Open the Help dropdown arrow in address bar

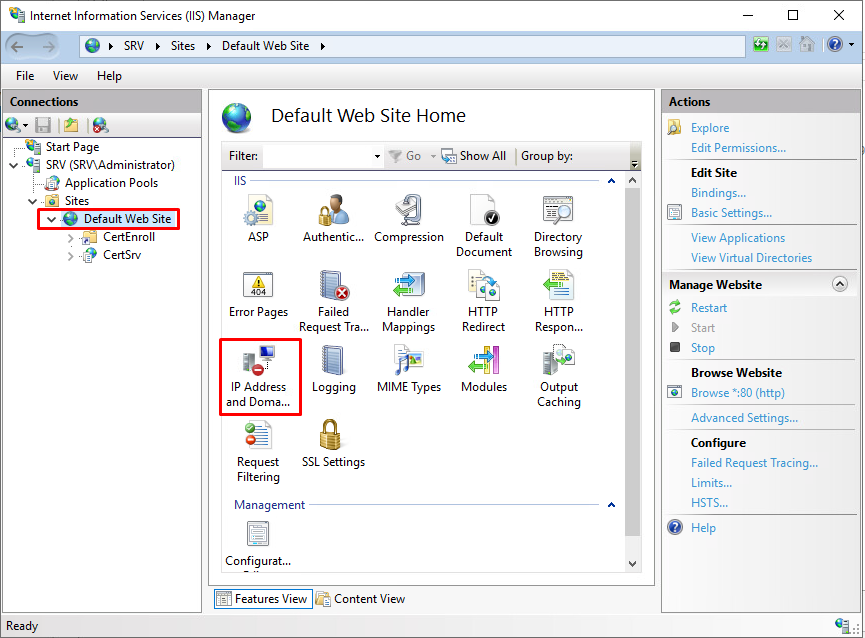851,45
